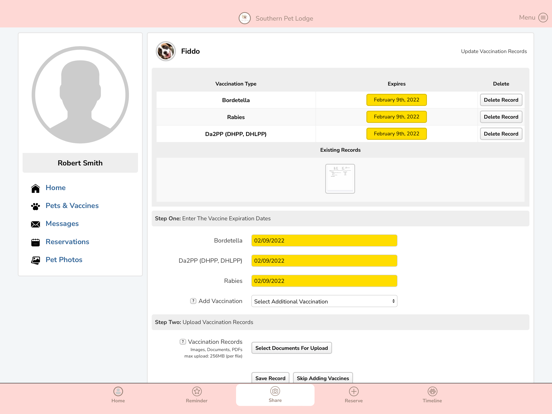Switch to the Reminder tab in bottom bar

point(196,395)
